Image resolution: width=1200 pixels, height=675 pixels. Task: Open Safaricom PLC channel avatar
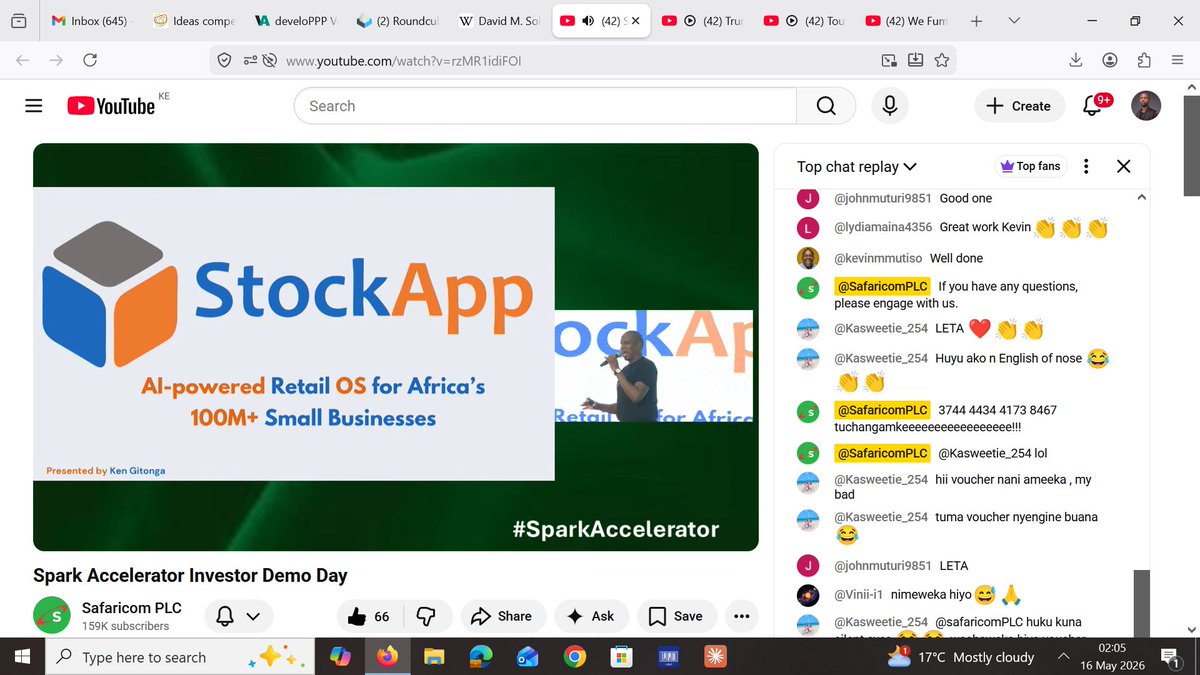[x=52, y=616]
